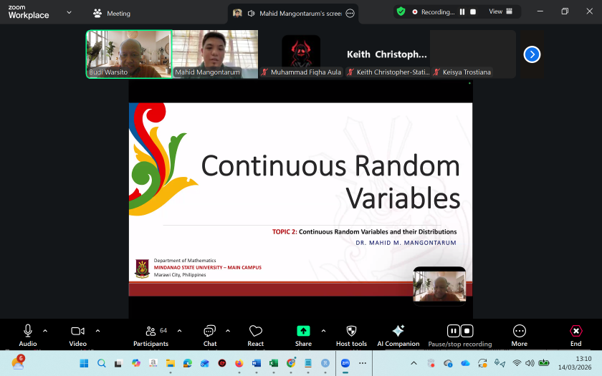This screenshot has width=602, height=376.
Task: Click the "TOPIC 2:" subtitle text
Action: (x=284, y=232)
